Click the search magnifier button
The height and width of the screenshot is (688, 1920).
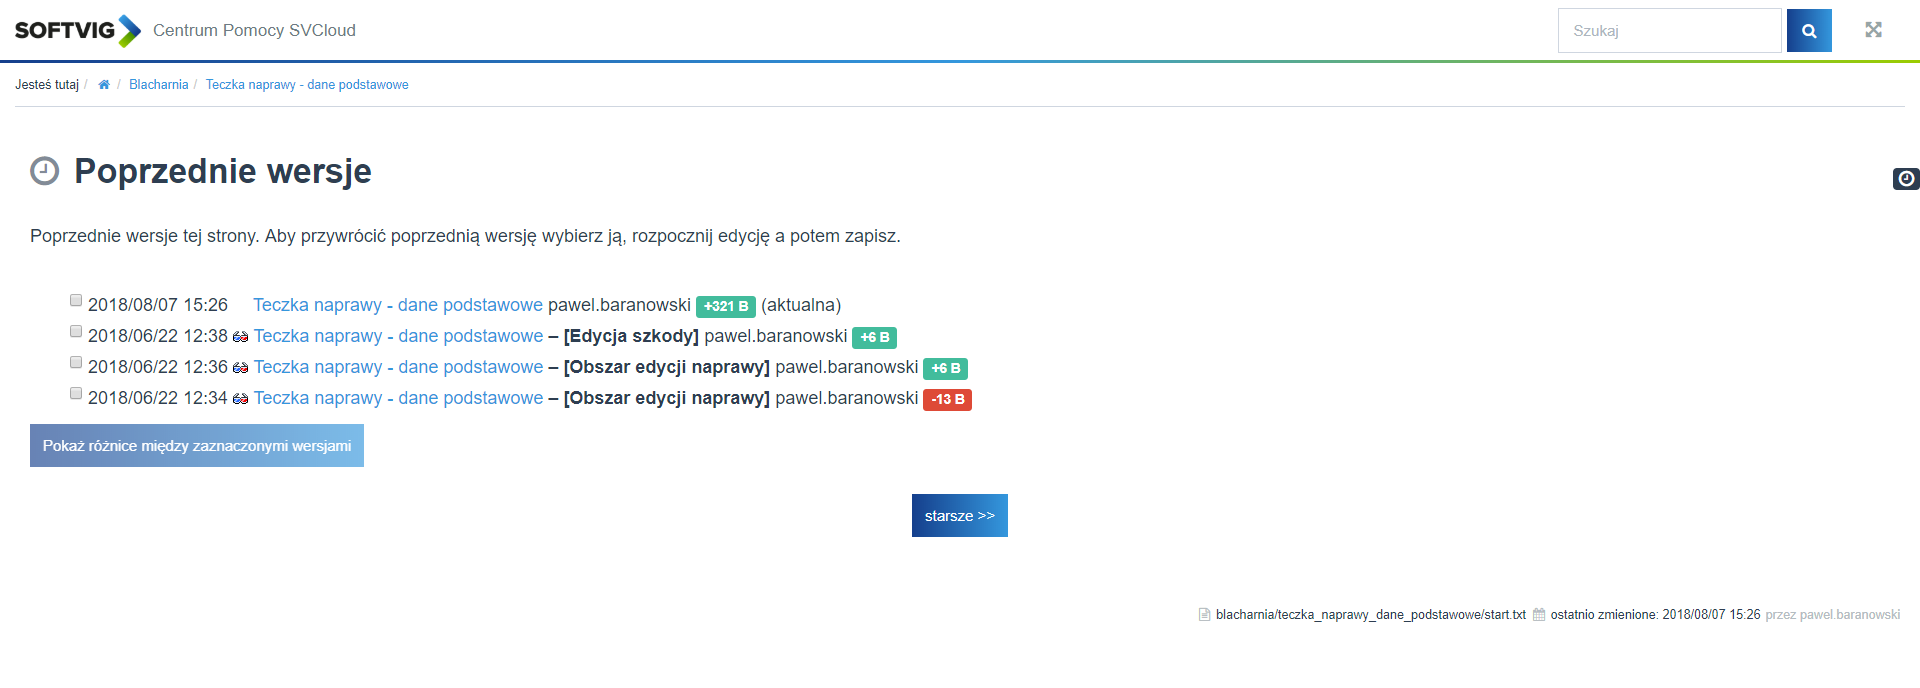(x=1809, y=31)
